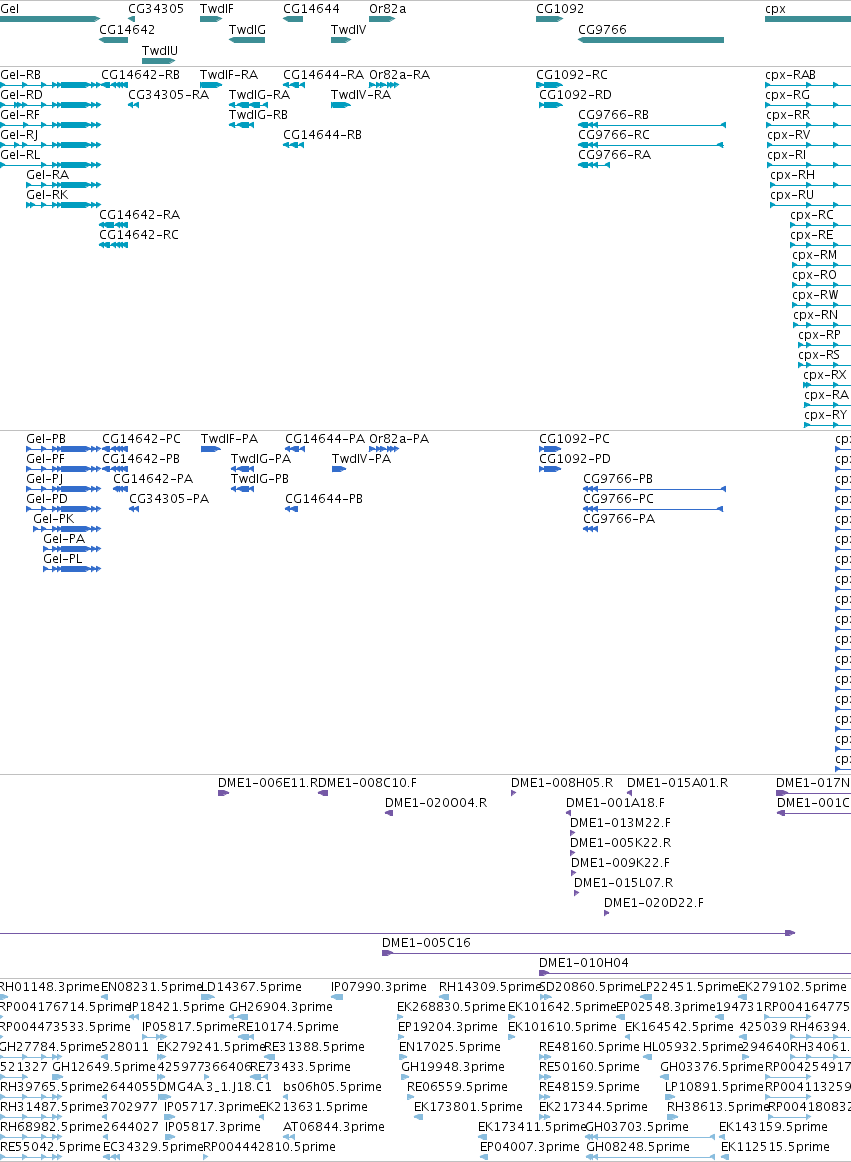The height and width of the screenshot is (1162, 851).
Task: Select the TwdlG gene name
Action: [x=247, y=30]
